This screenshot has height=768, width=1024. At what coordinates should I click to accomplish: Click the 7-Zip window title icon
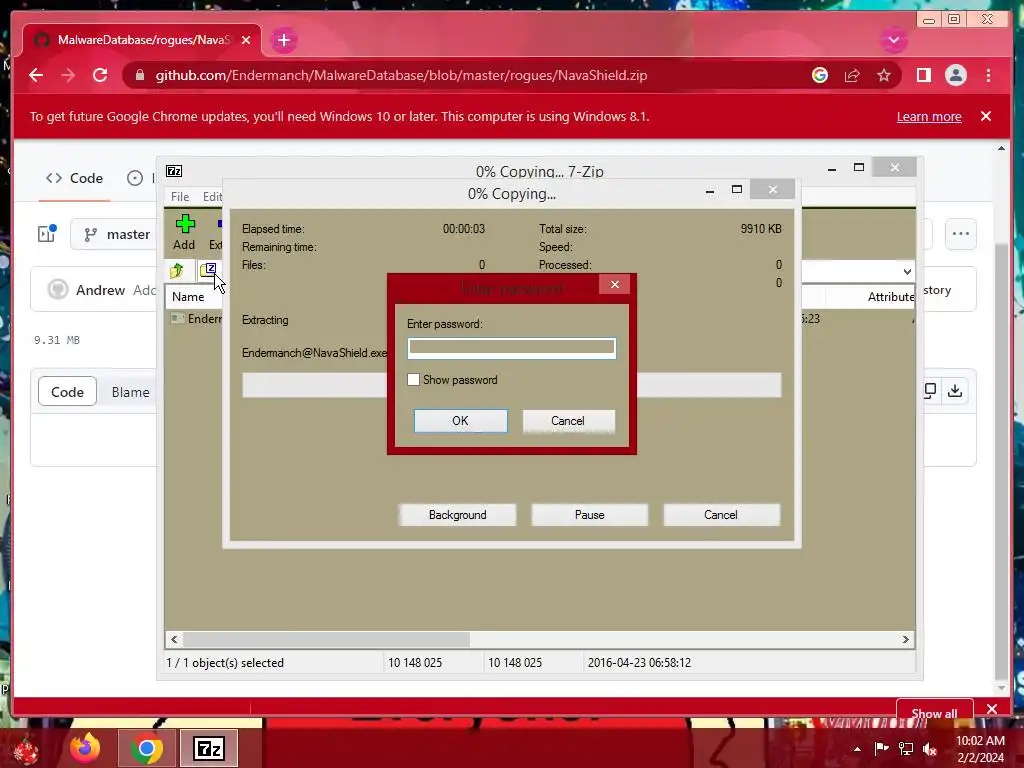pyautogui.click(x=174, y=171)
